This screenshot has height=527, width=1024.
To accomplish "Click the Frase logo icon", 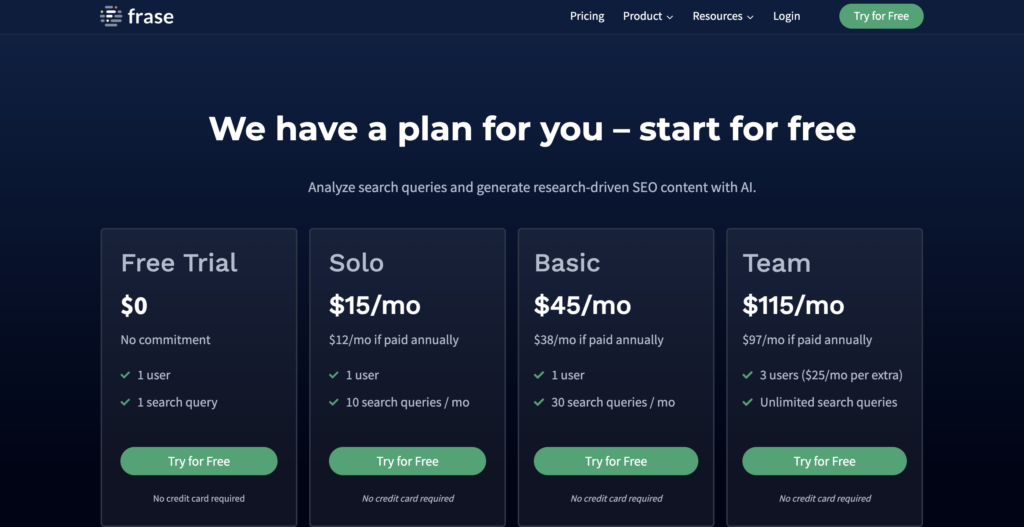I will tap(111, 16).
